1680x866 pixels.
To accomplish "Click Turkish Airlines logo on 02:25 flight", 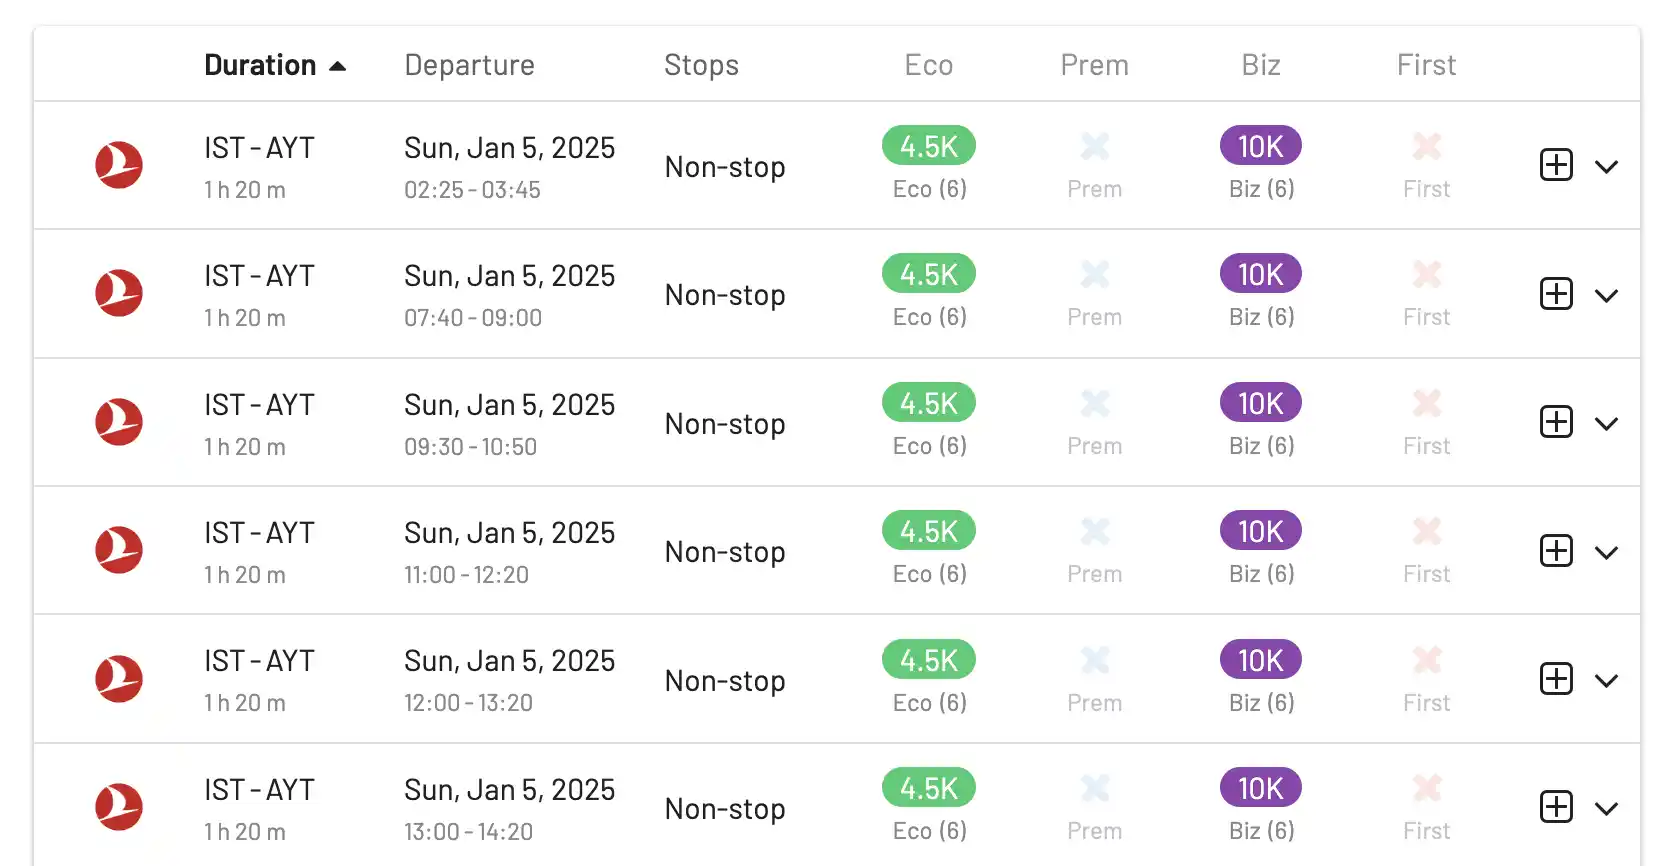I will [119, 165].
